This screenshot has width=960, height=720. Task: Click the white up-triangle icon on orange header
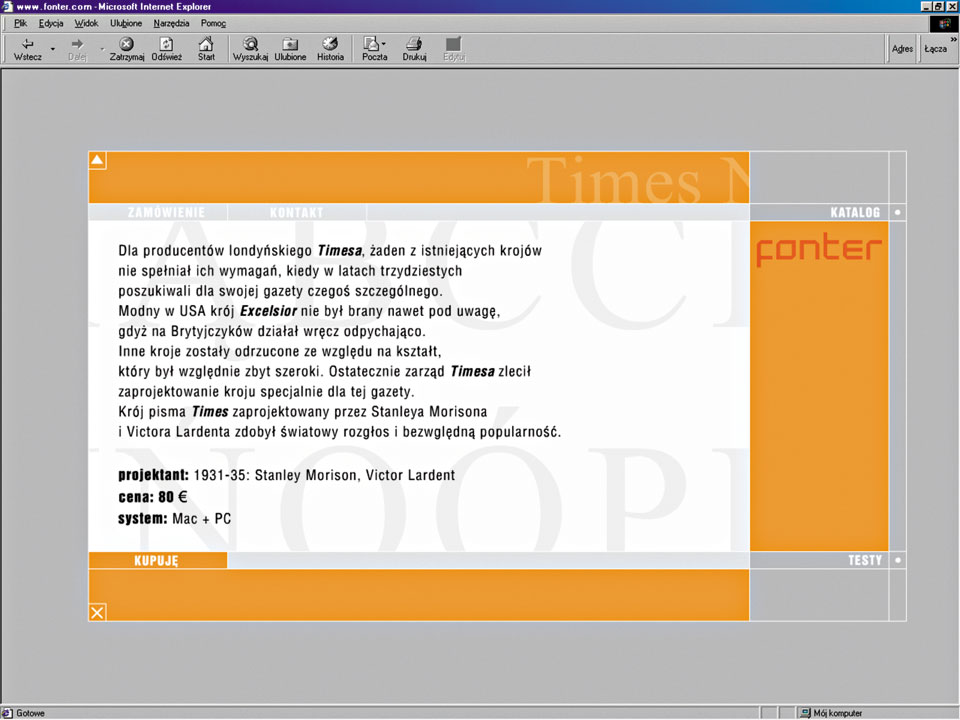coord(97,160)
